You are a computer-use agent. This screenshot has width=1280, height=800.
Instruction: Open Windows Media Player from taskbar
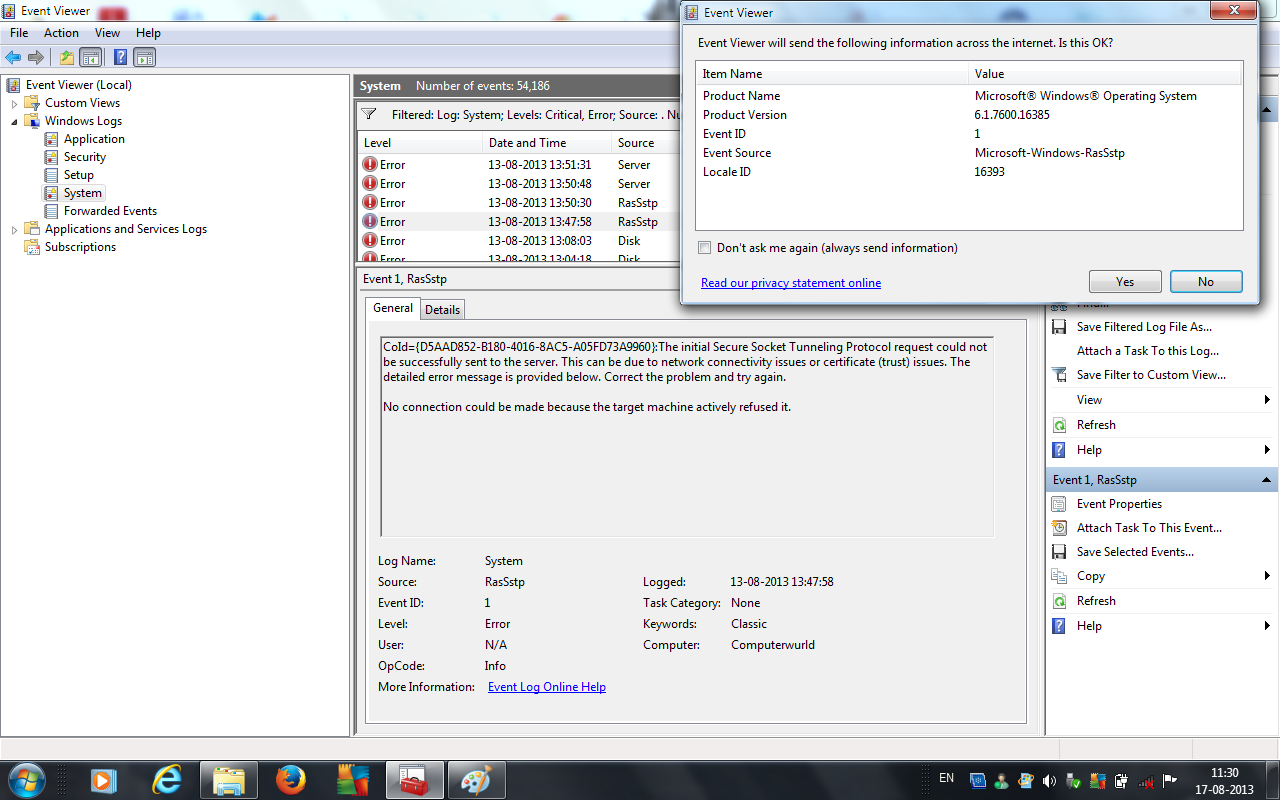coord(102,779)
